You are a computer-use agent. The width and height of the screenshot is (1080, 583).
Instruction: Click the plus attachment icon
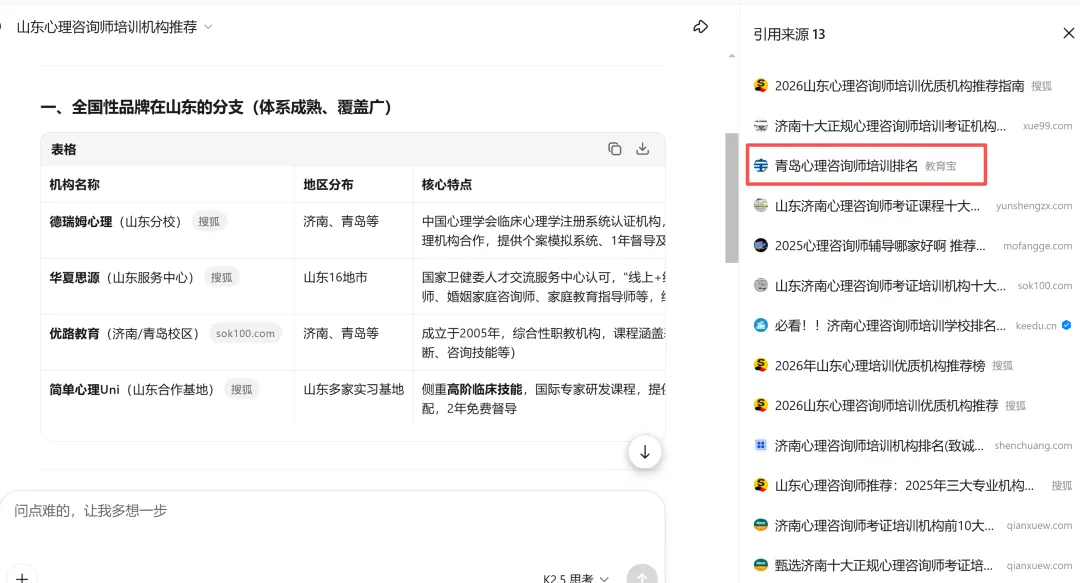click(x=22, y=577)
